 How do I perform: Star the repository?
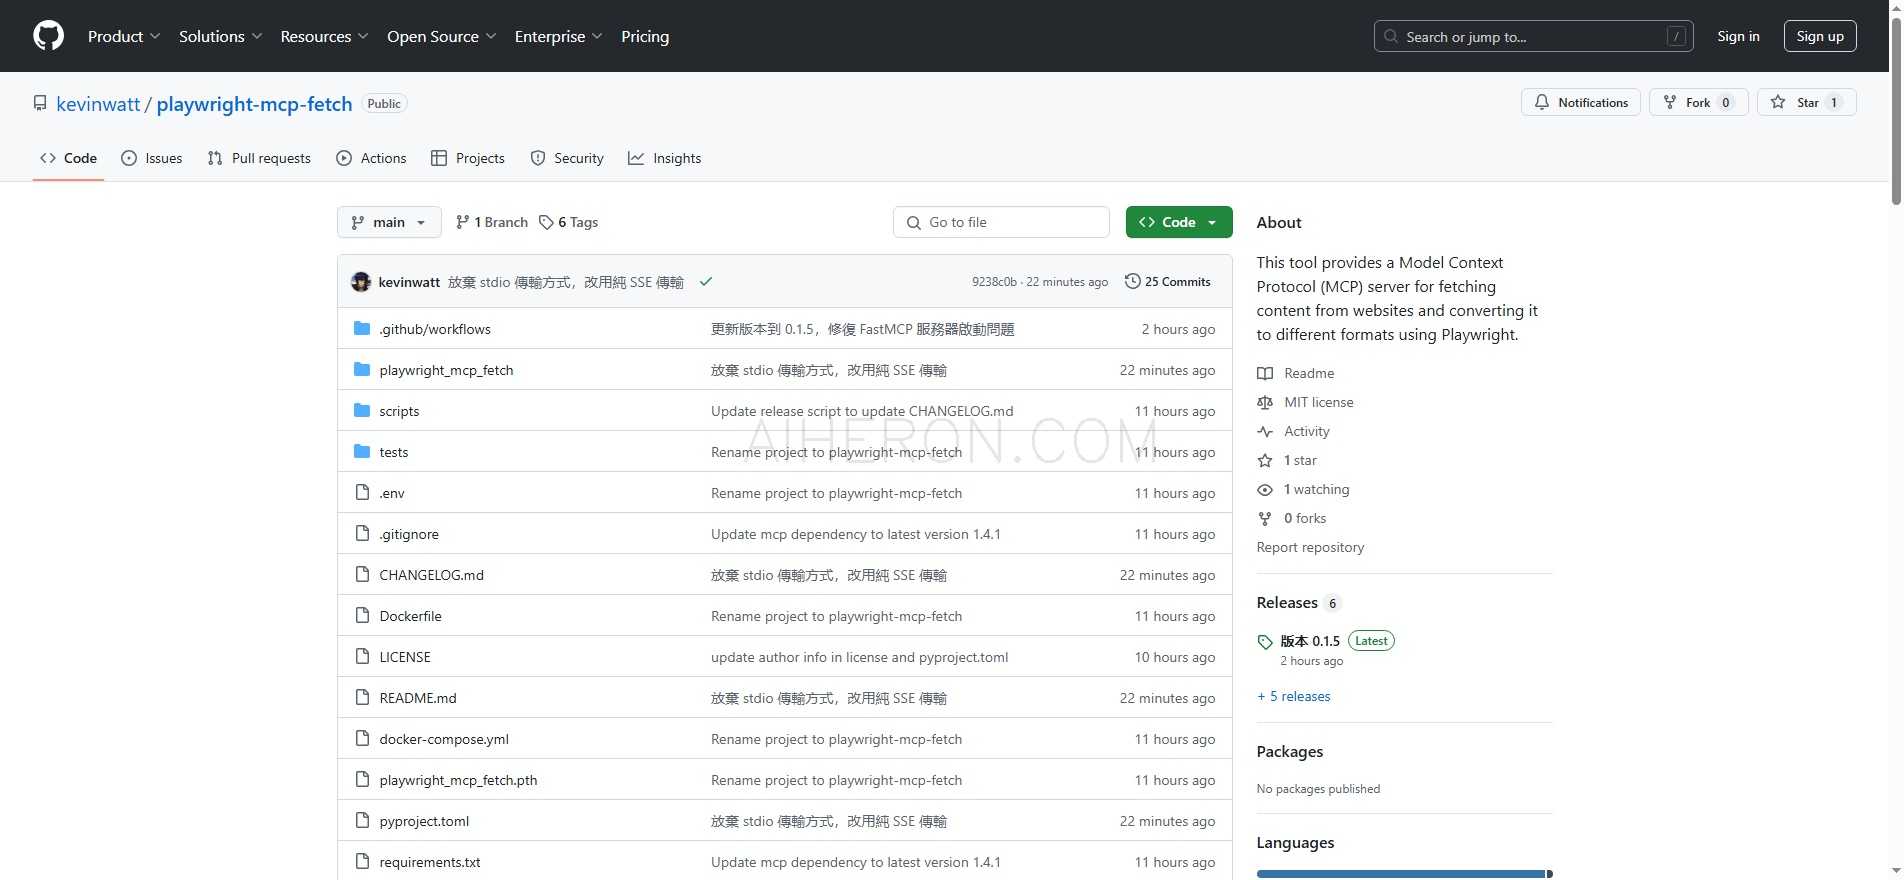point(1806,102)
